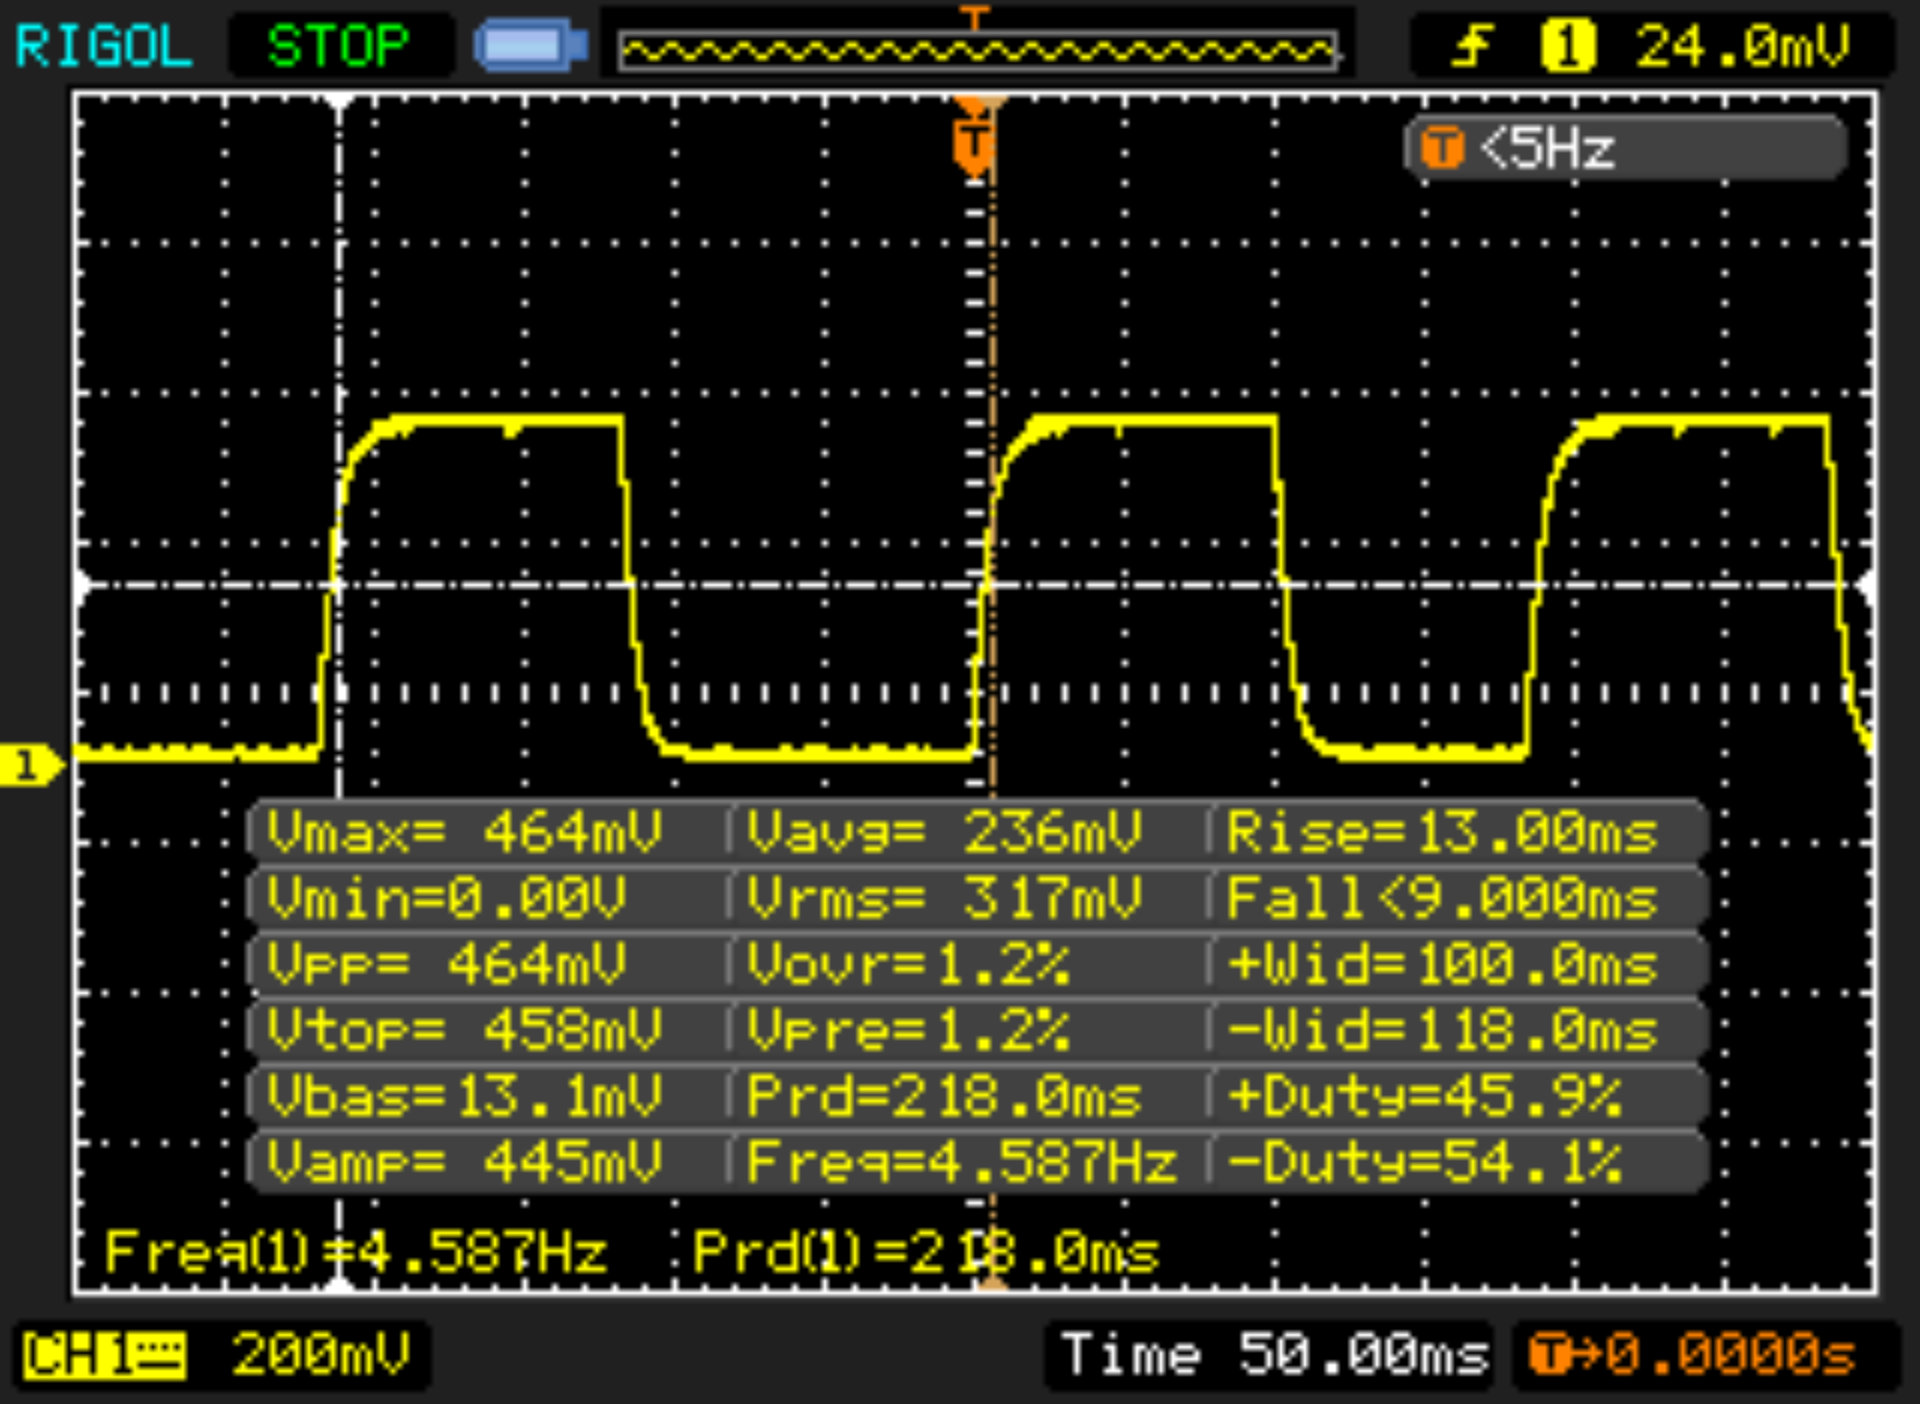Click the 200mV vertical scale readout
Screen dimensions: 1920x1404
320,1356
